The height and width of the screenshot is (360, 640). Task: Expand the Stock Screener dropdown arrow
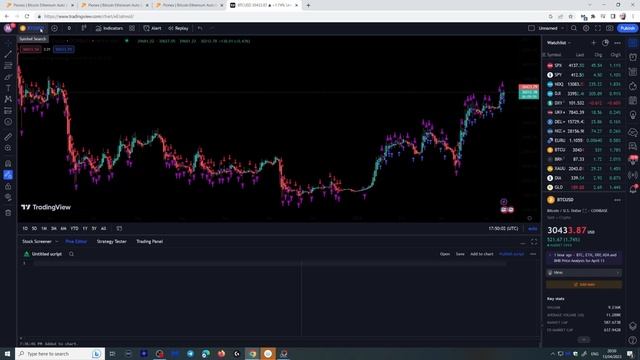(57, 242)
